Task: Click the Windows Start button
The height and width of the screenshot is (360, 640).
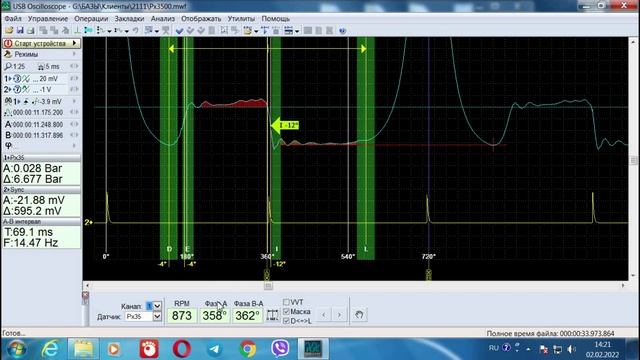Action: coord(16,349)
